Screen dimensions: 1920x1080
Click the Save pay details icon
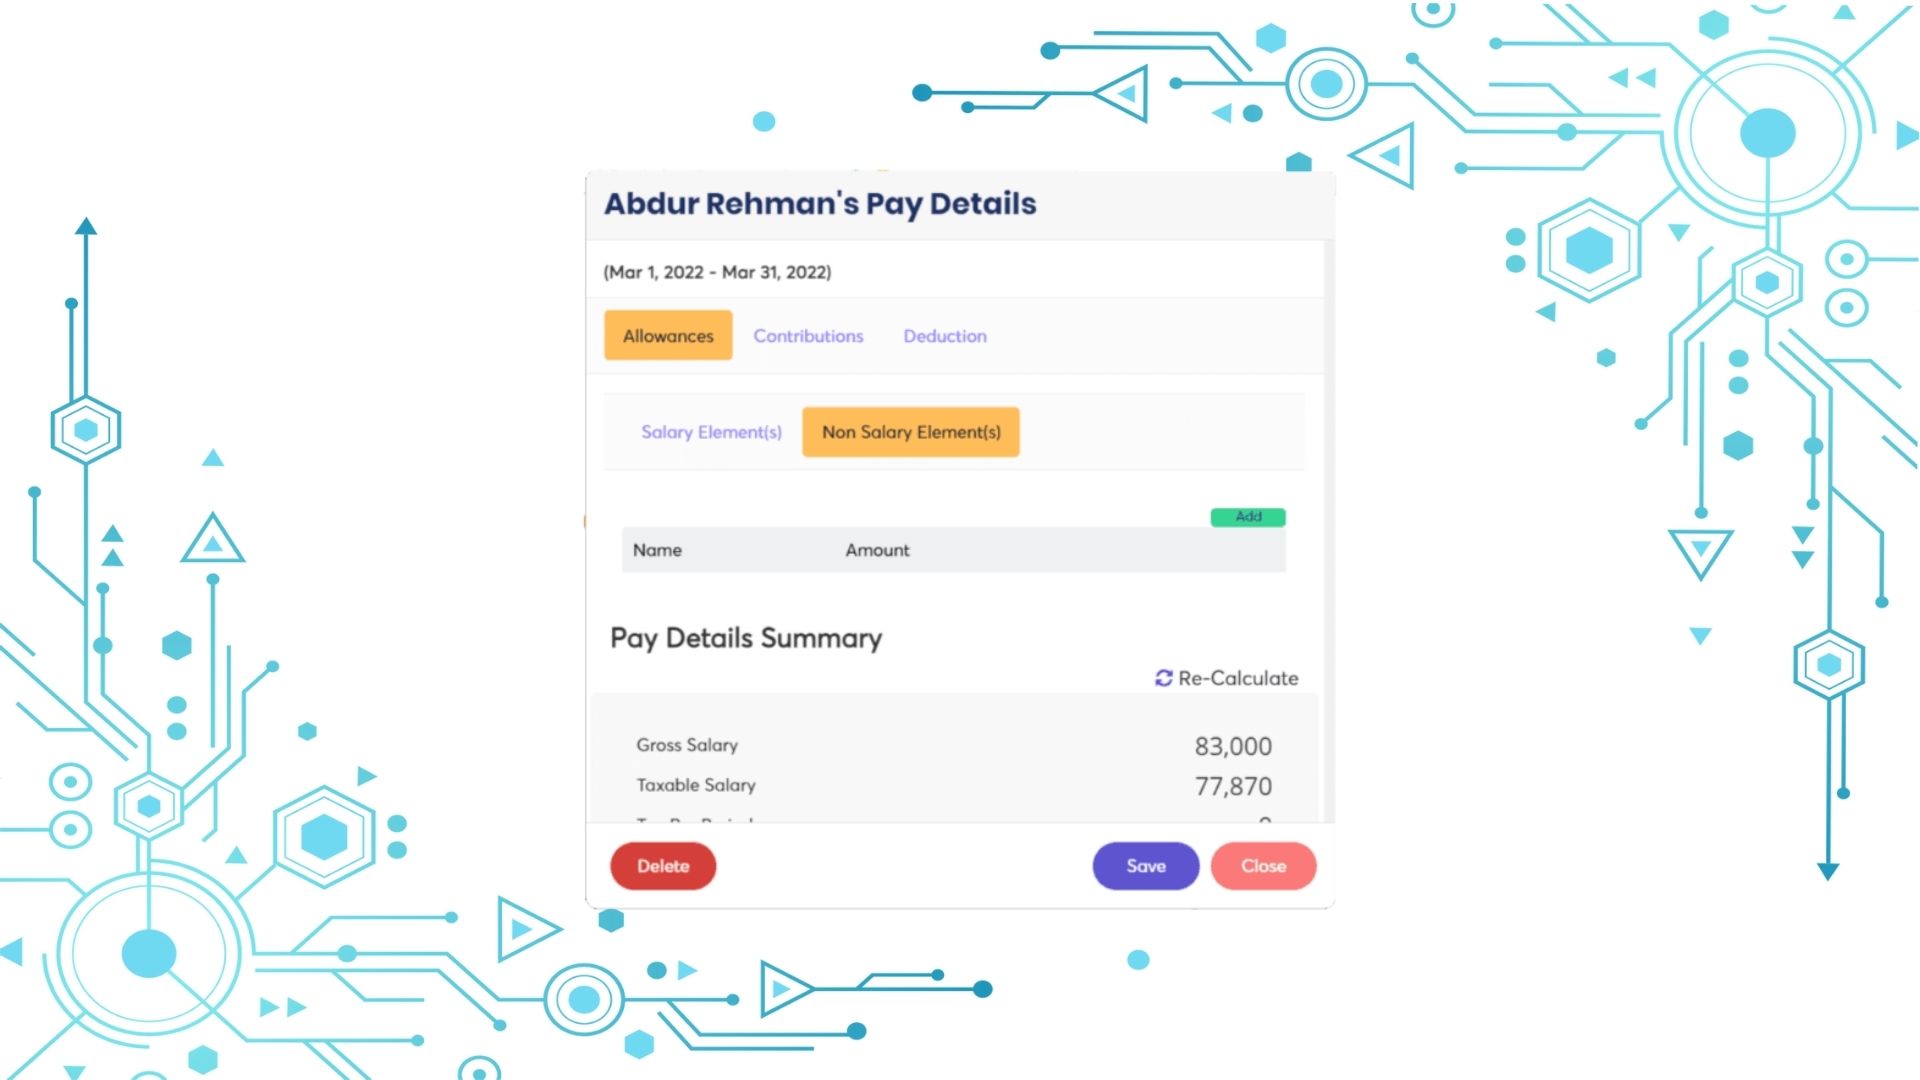1145,865
